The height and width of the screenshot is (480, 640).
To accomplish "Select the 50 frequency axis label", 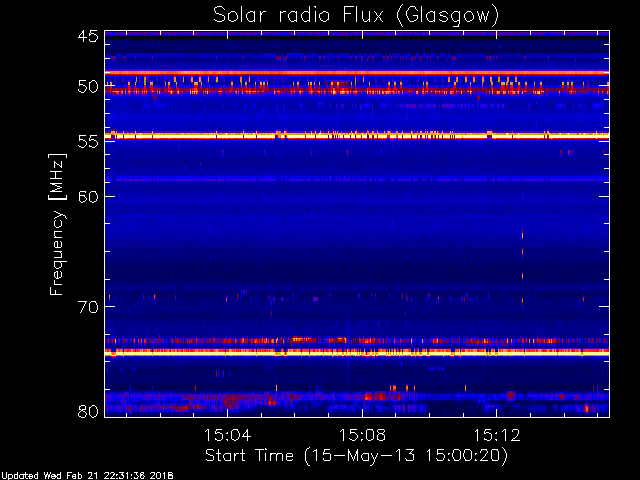I will [x=88, y=87].
